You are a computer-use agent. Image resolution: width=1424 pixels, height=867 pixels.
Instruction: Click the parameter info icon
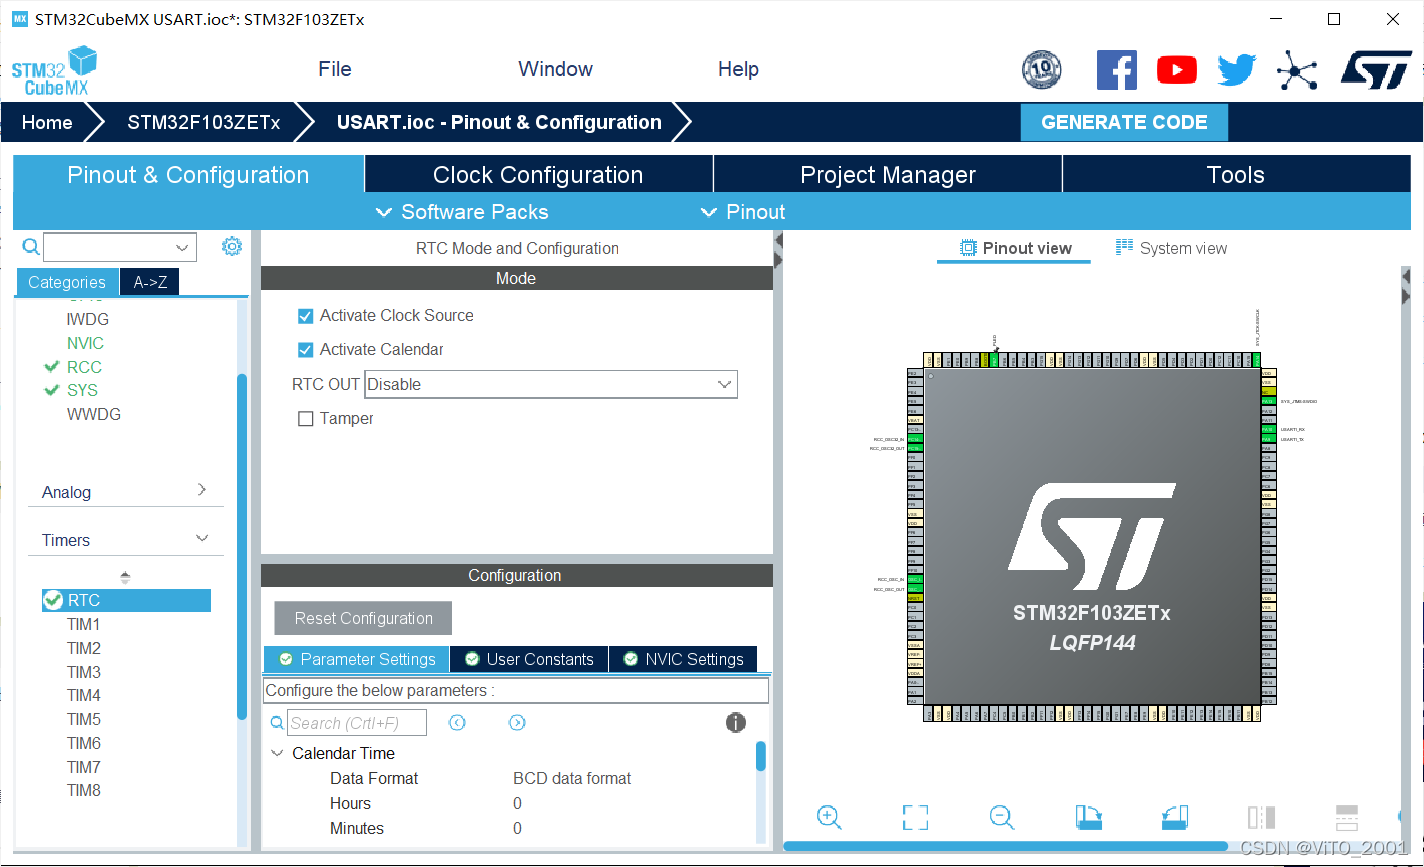tap(736, 722)
